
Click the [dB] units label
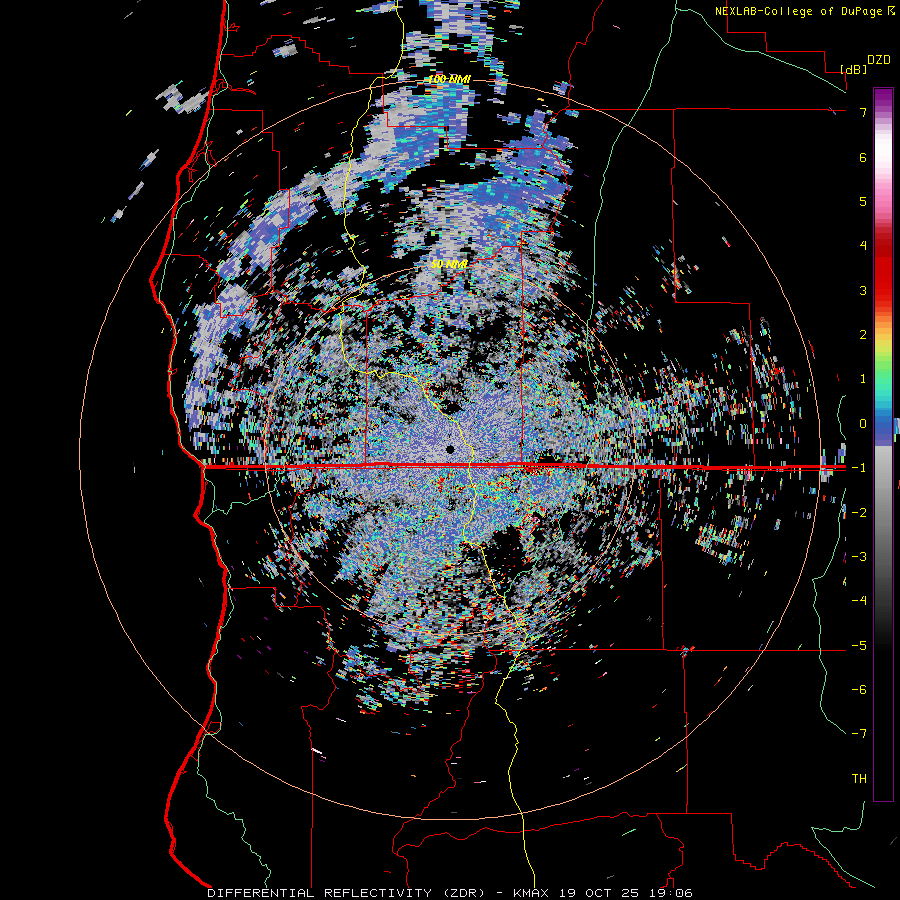[853, 69]
